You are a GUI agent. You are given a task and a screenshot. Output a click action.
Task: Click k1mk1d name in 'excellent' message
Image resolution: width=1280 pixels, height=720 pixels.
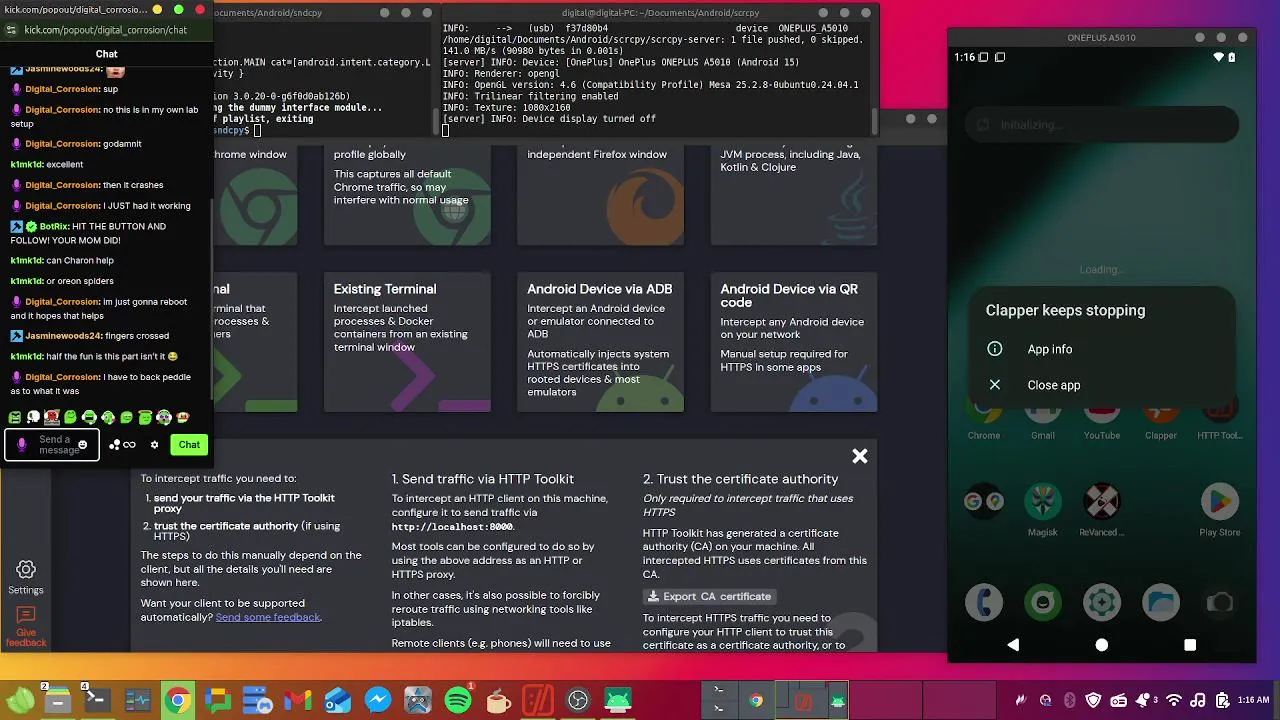tap(26, 164)
